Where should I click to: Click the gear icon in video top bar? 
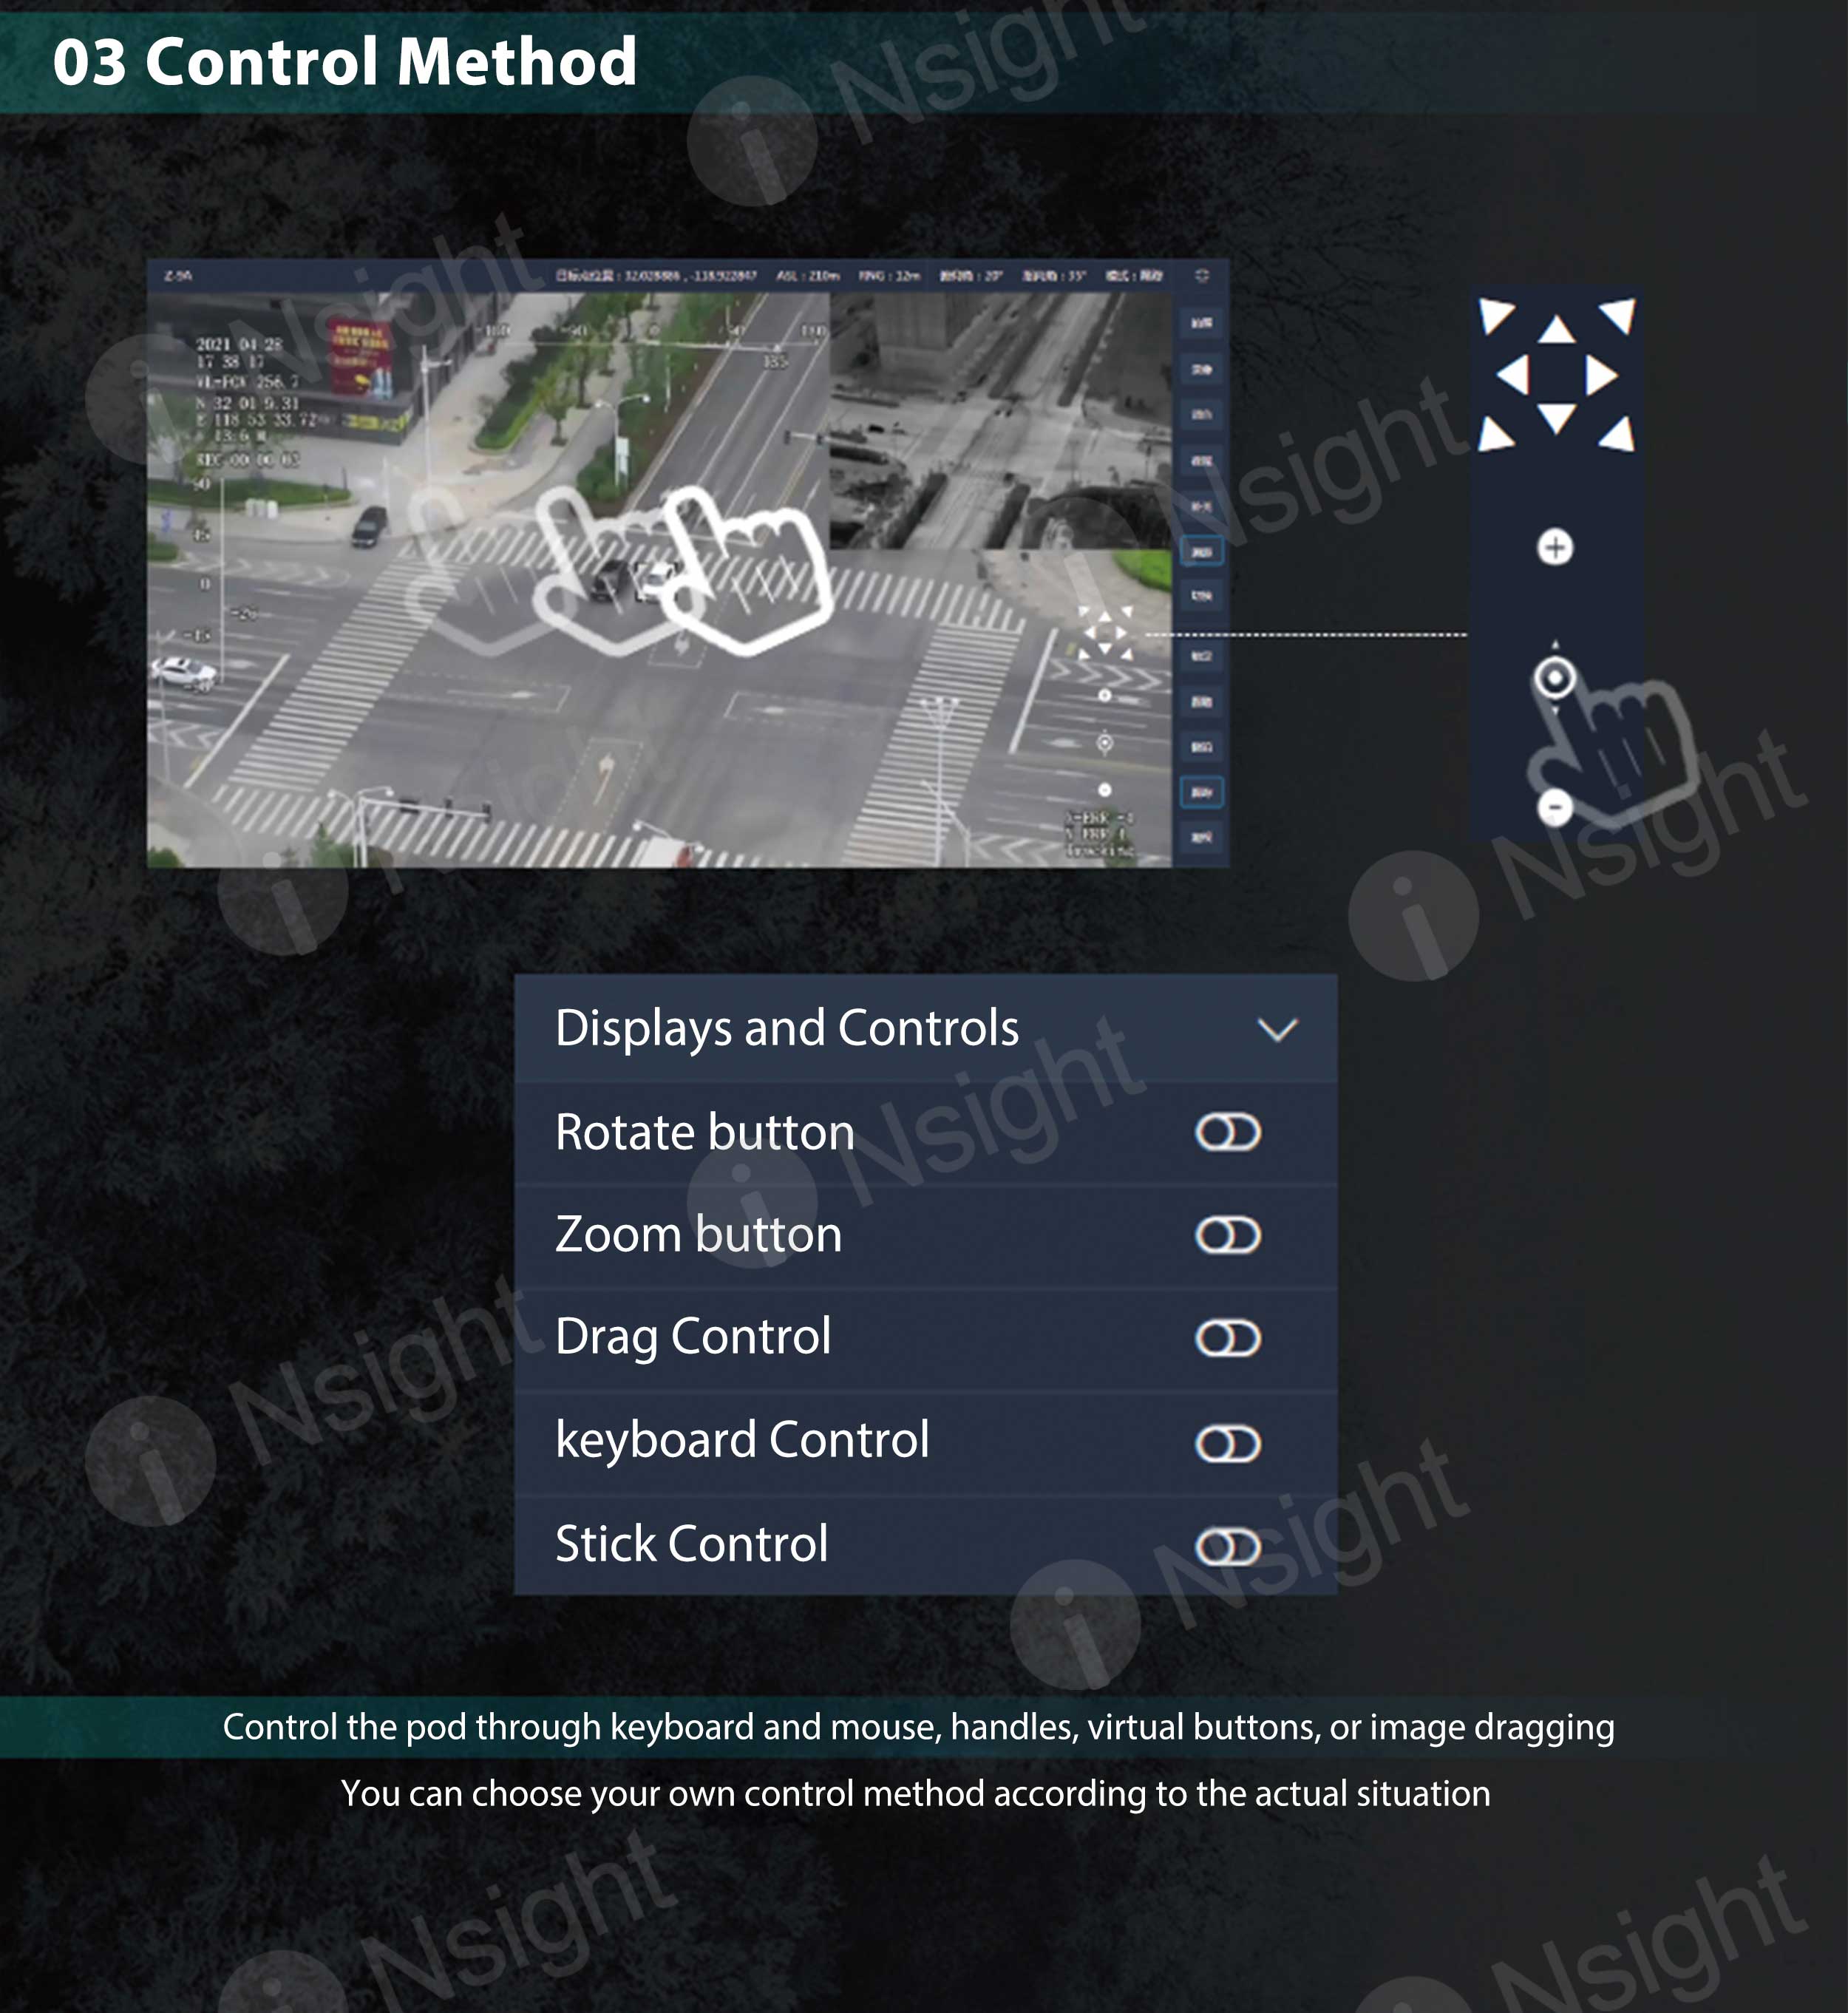1202,275
